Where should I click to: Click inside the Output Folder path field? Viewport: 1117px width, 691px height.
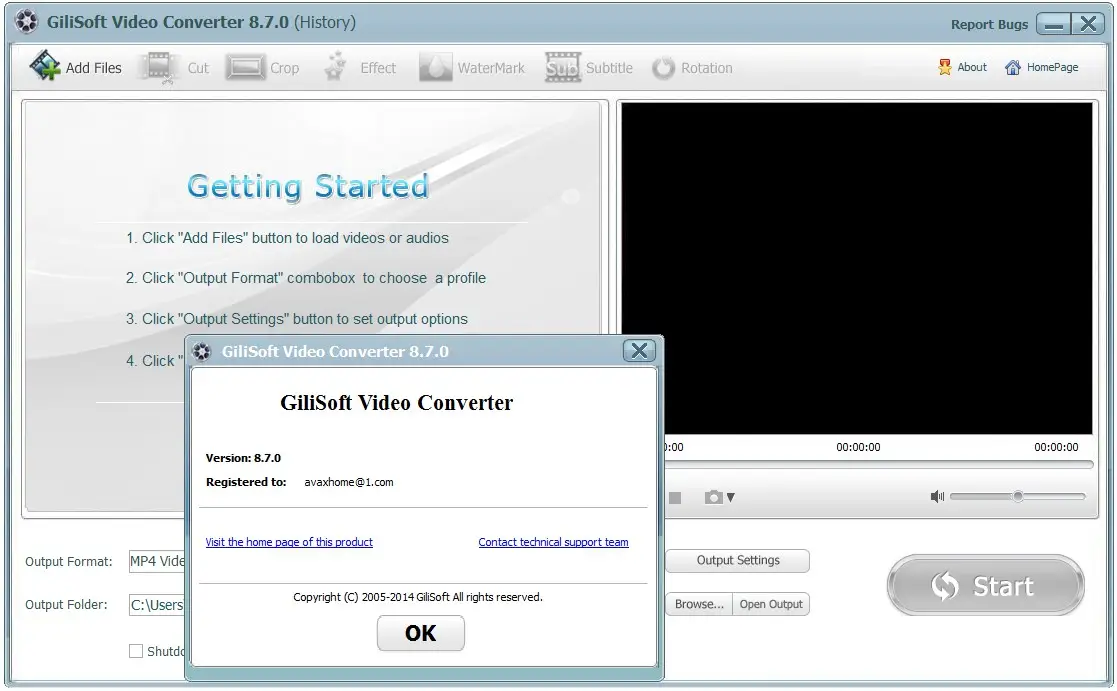157,605
